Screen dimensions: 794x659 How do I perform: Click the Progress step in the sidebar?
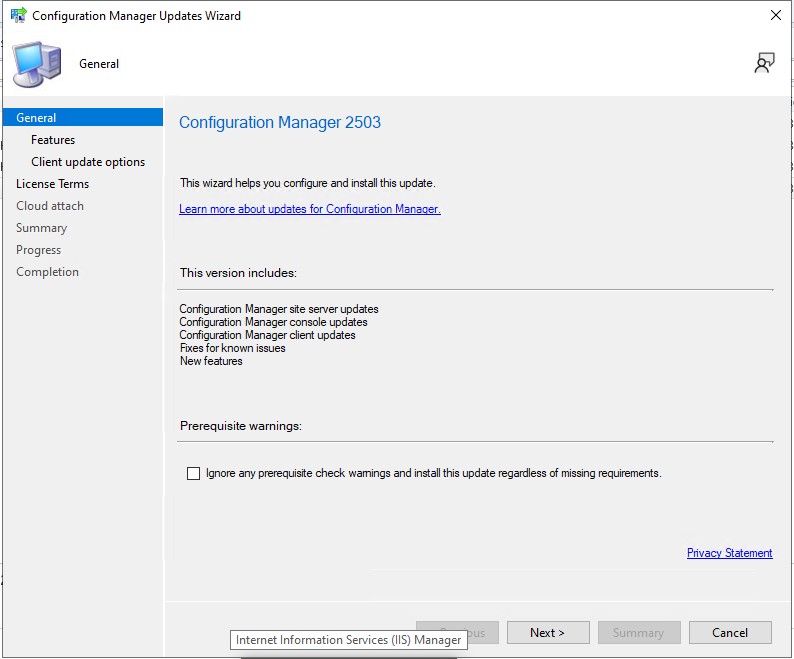38,250
